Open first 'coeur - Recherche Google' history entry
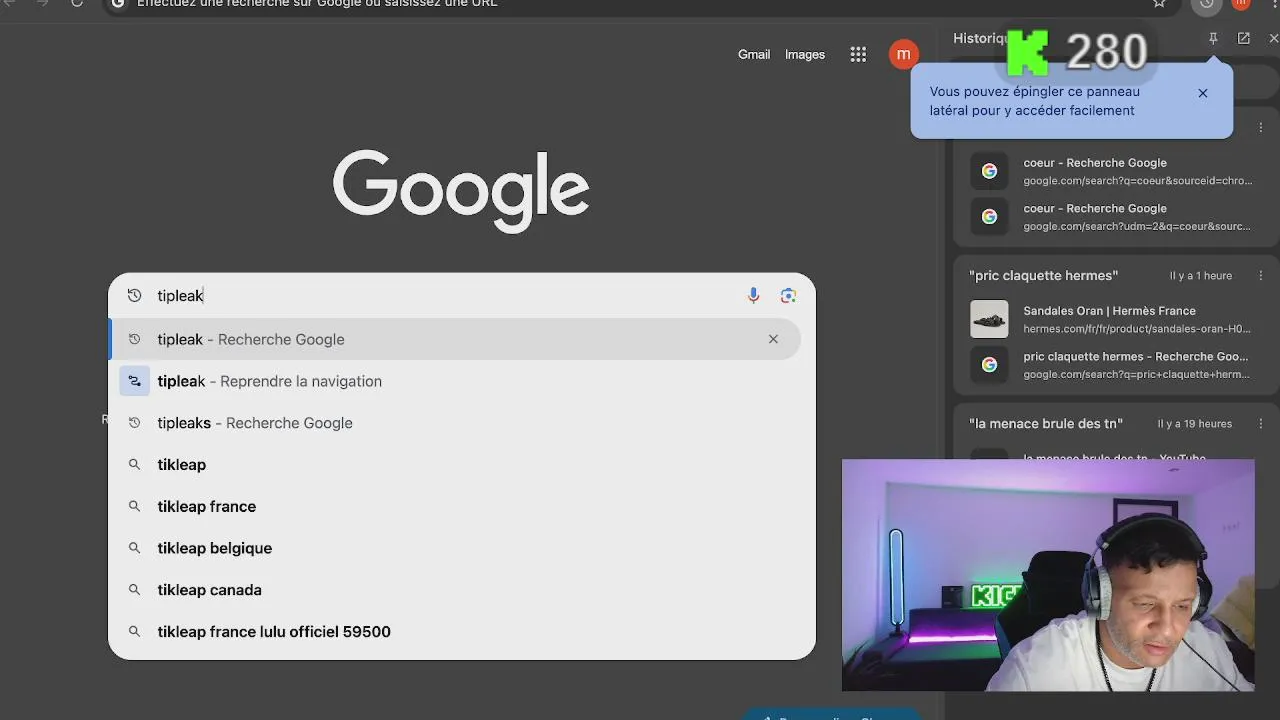The width and height of the screenshot is (1280, 720). (1115, 171)
